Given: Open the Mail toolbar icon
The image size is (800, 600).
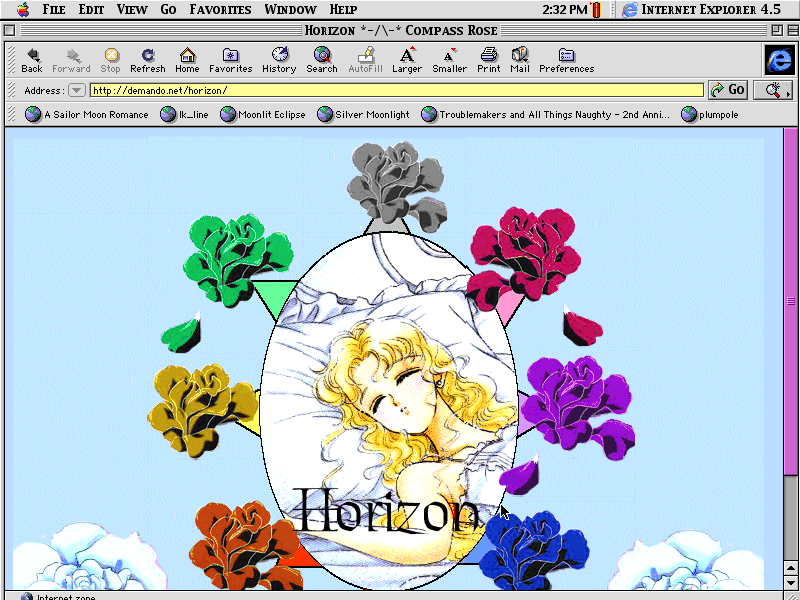Looking at the screenshot, I should coord(519,59).
